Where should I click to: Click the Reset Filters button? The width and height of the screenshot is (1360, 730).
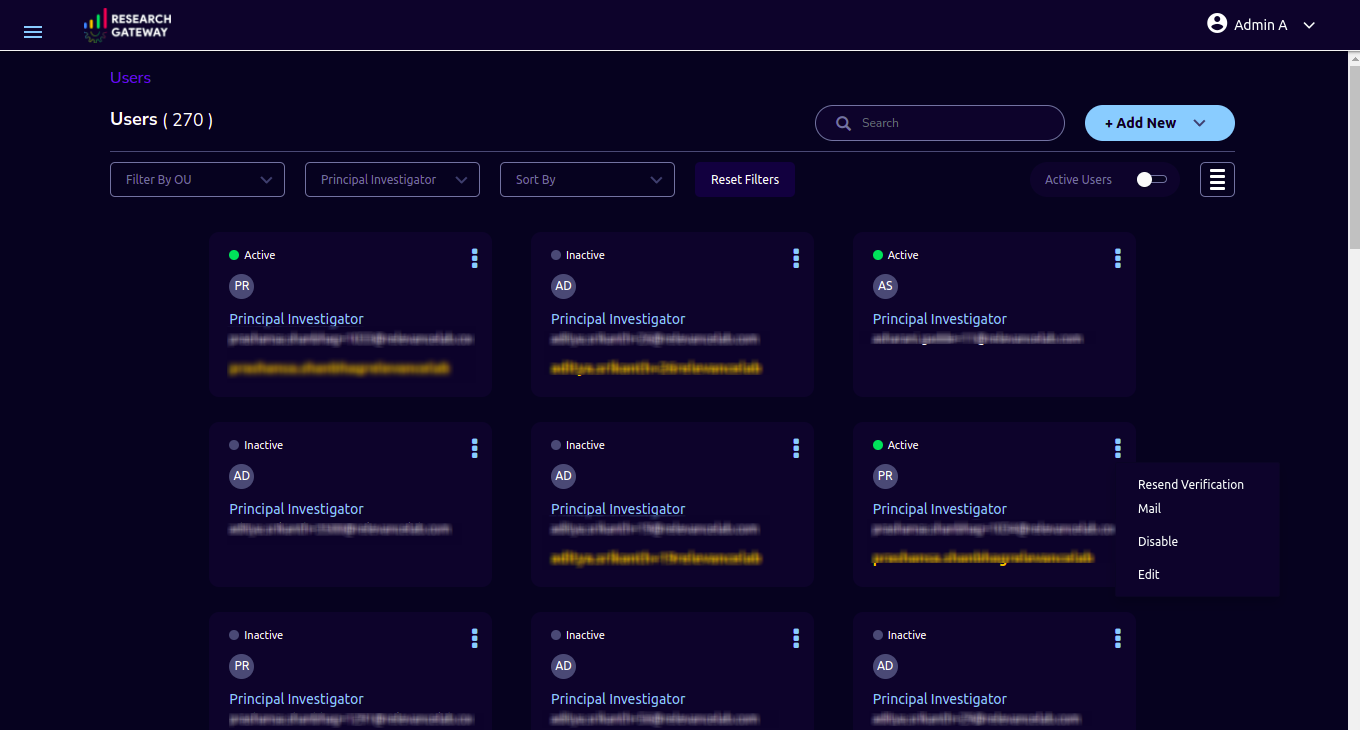click(x=745, y=180)
